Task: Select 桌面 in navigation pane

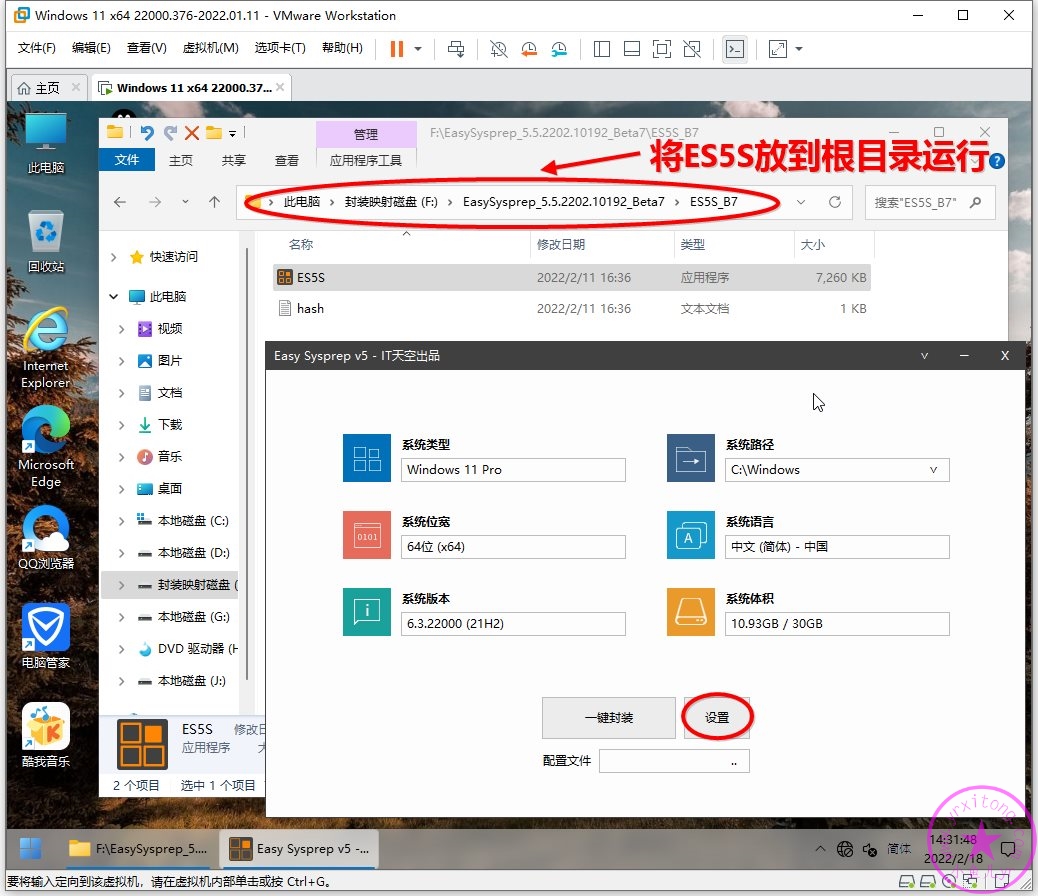Action: (160, 489)
